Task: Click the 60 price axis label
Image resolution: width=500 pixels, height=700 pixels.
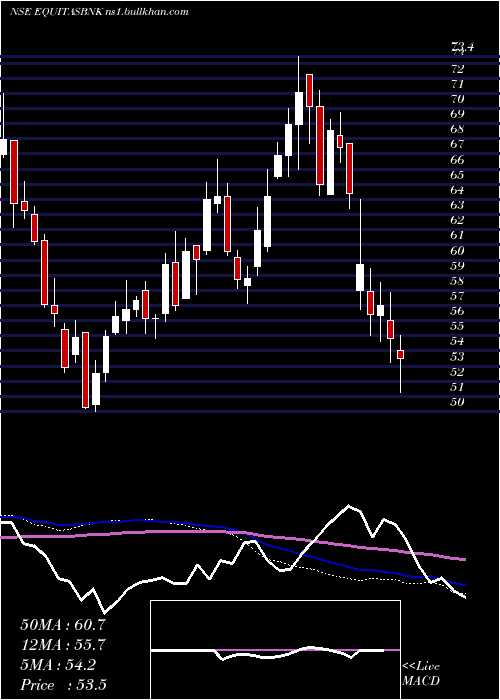Action: [x=457, y=251]
